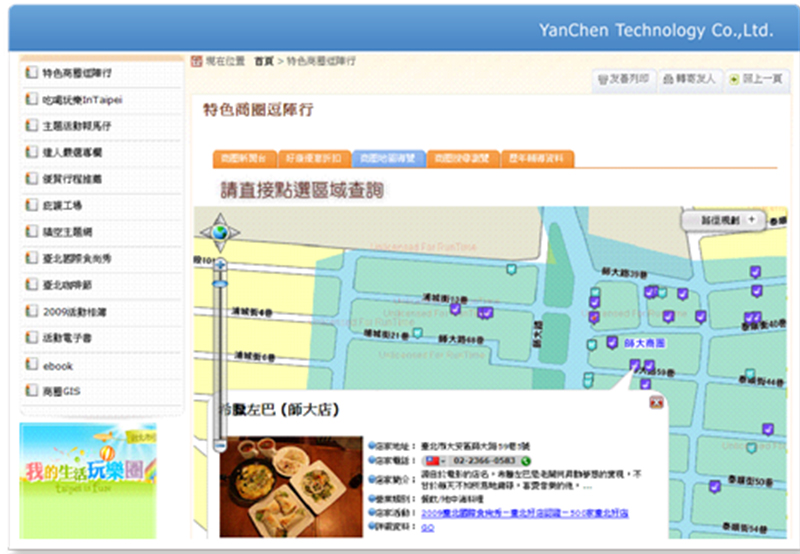Click the map pan compass control
Screen dimensions: 800x554
click(220, 233)
